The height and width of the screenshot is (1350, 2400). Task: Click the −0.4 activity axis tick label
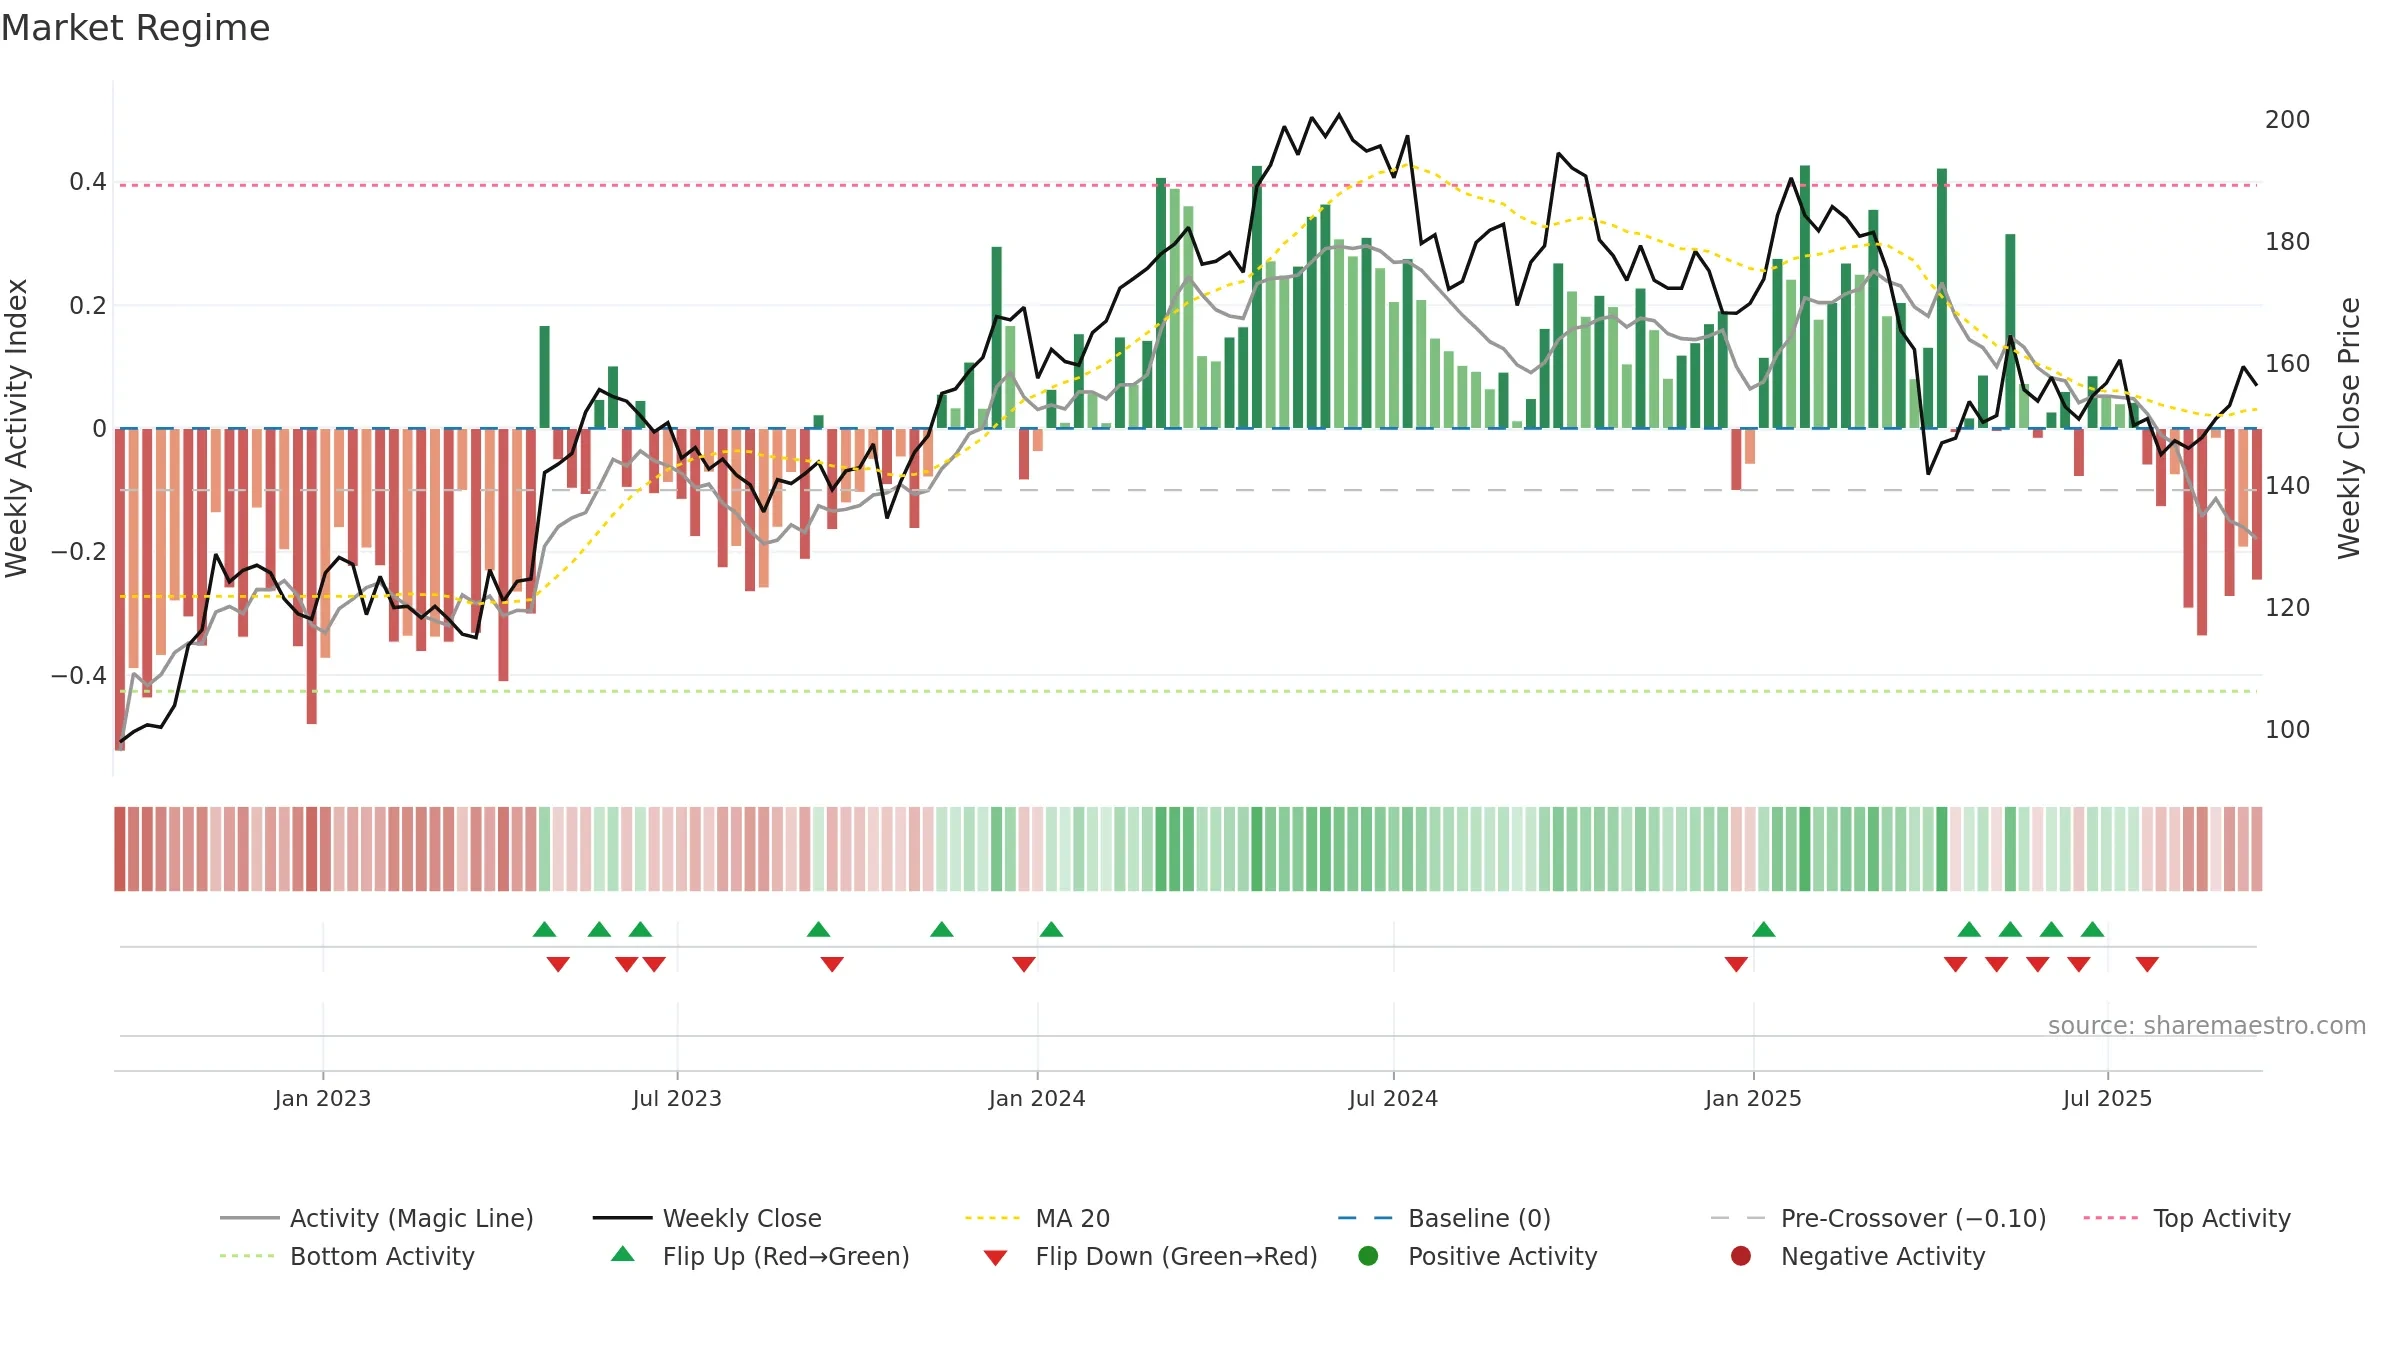point(79,676)
